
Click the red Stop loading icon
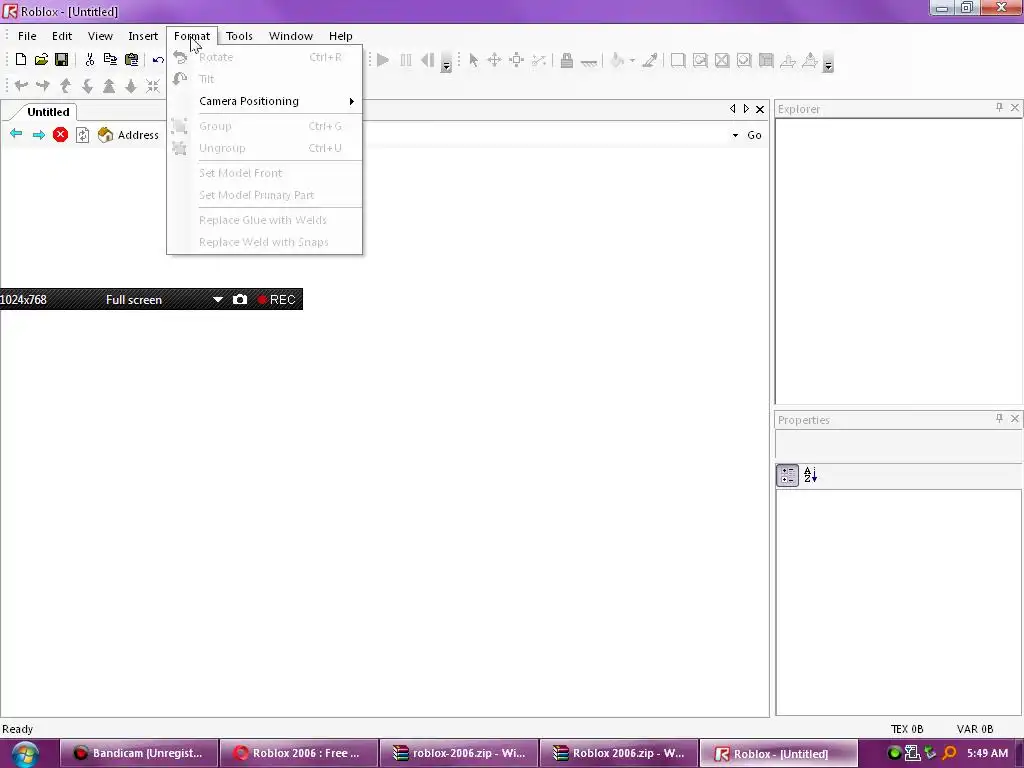click(60, 135)
